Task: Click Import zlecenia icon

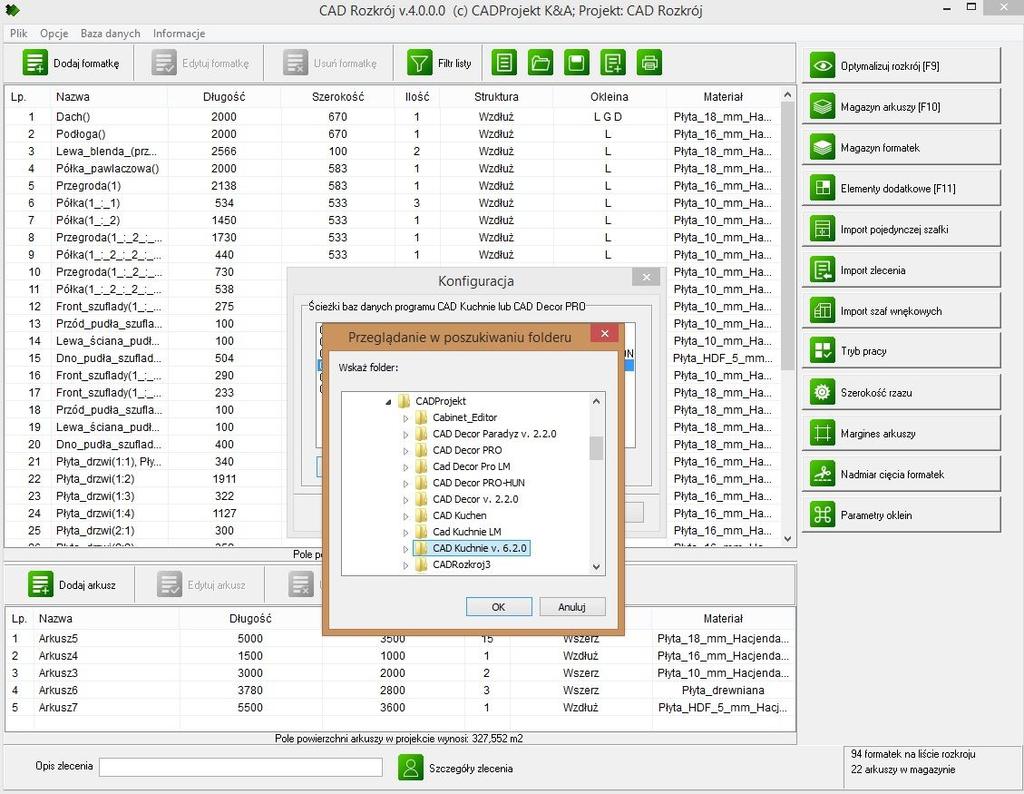Action: 822,270
